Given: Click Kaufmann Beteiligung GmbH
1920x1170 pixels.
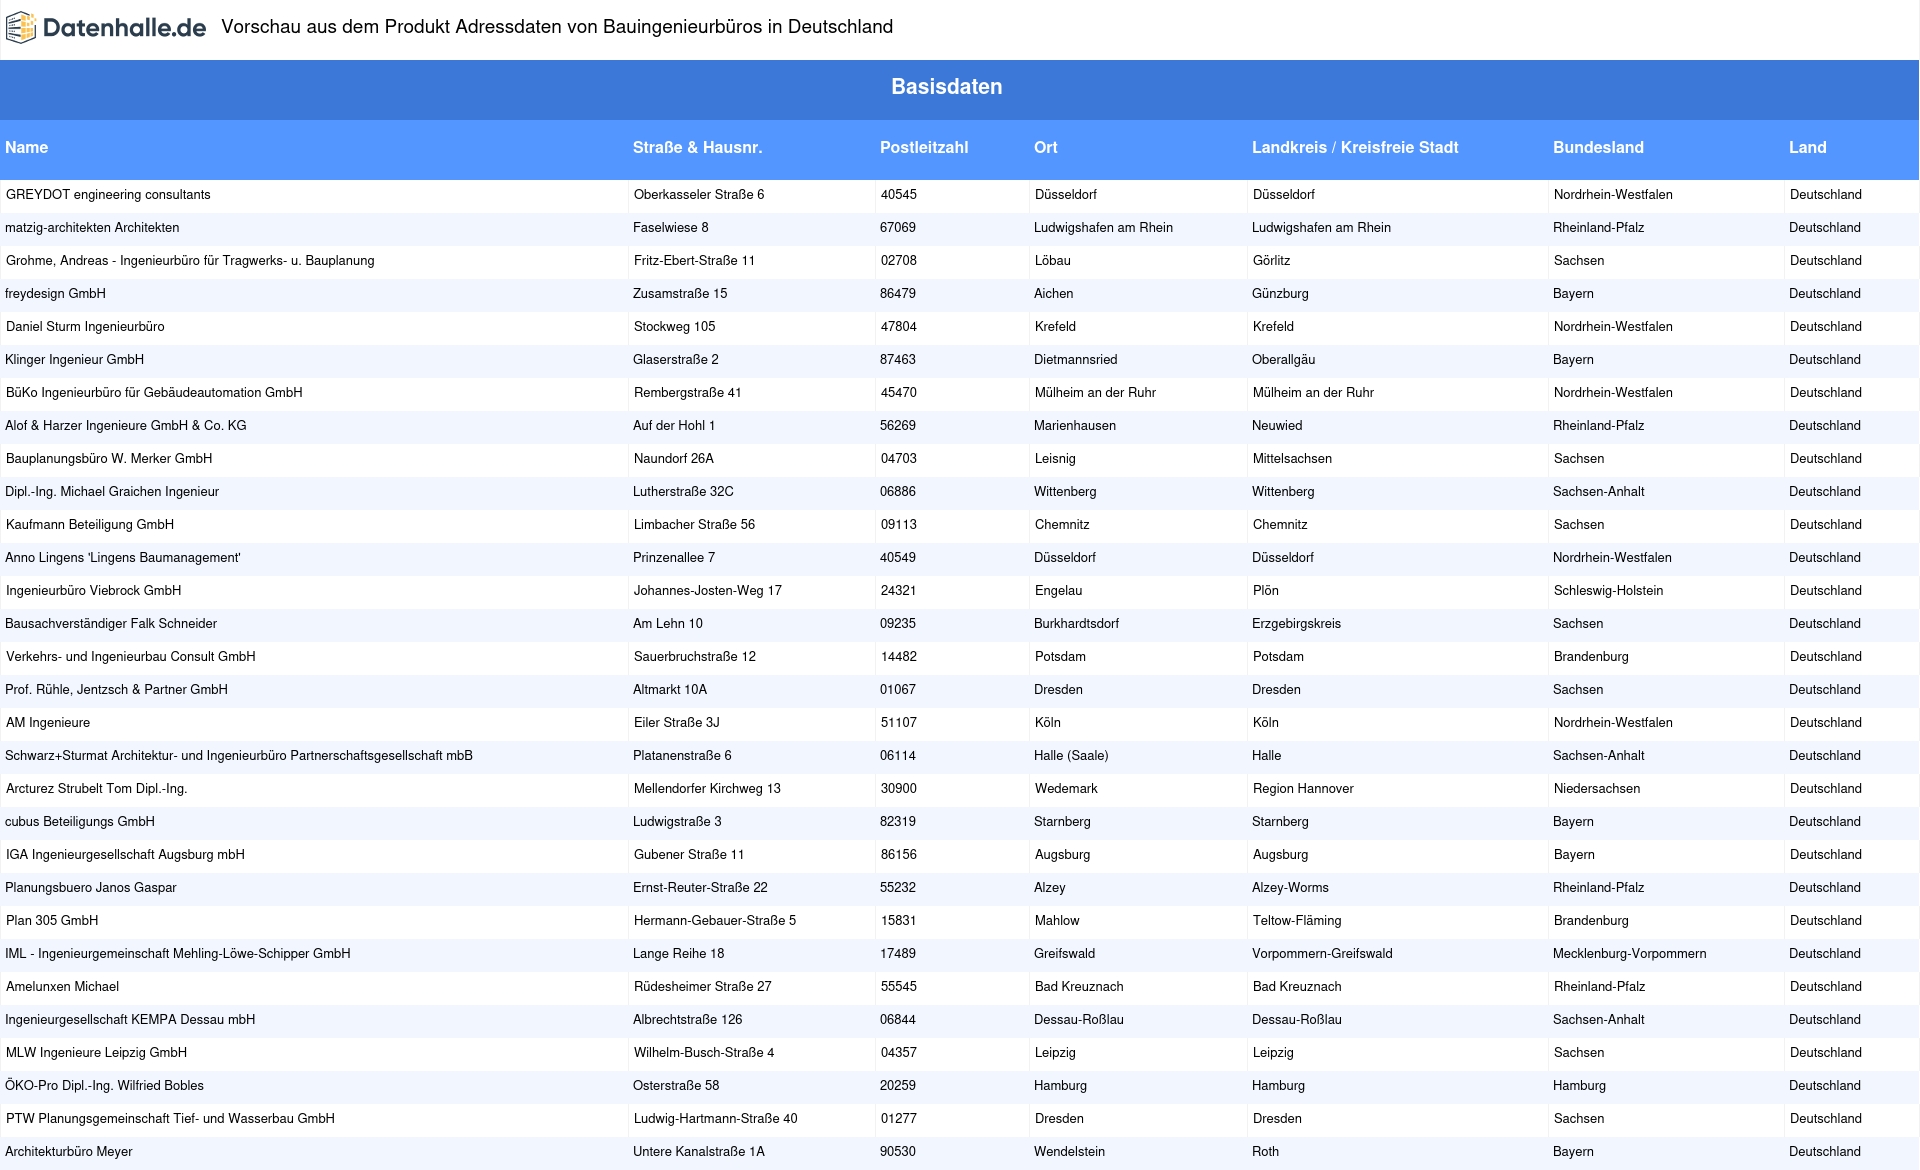Looking at the screenshot, I should 90,525.
